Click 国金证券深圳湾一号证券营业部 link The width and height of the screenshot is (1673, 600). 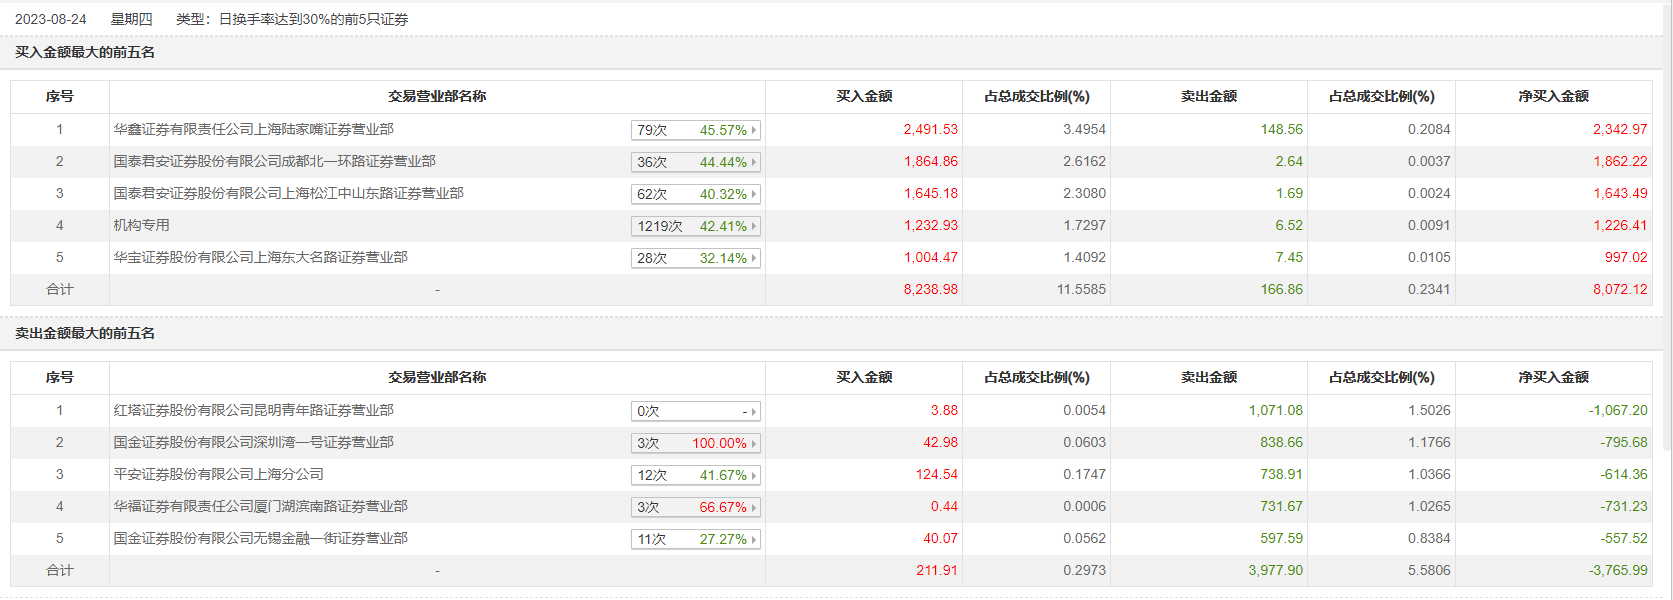tap(253, 442)
